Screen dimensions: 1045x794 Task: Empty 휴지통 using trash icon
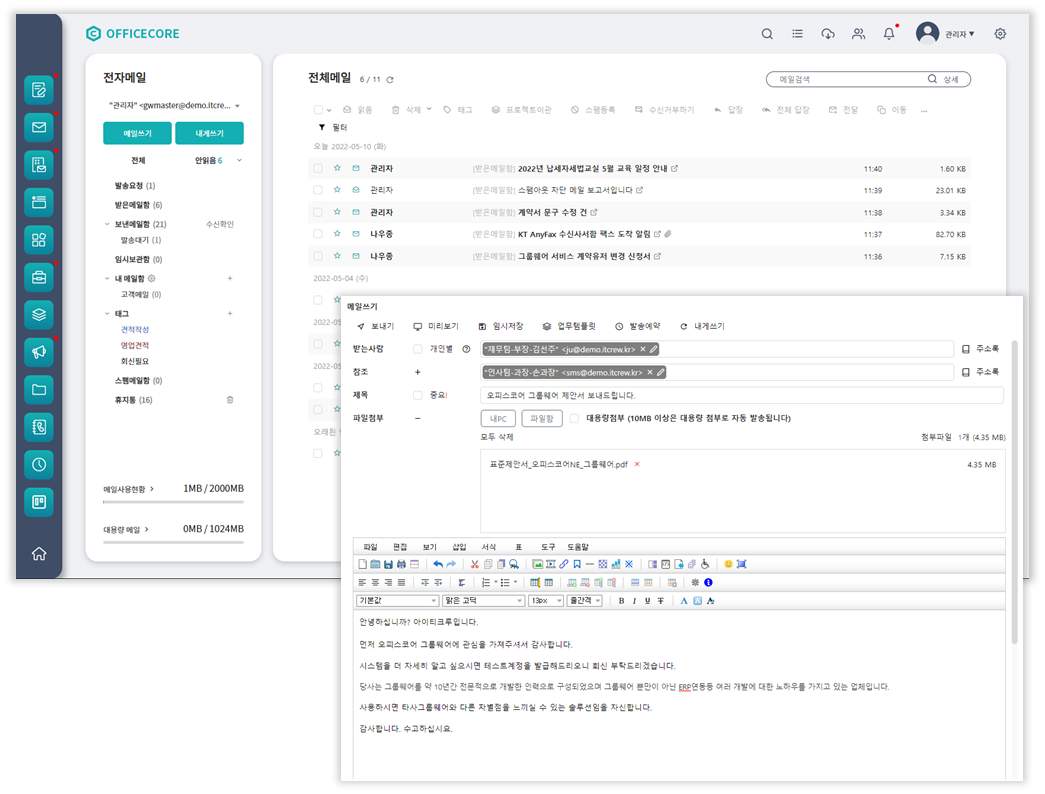tap(230, 400)
